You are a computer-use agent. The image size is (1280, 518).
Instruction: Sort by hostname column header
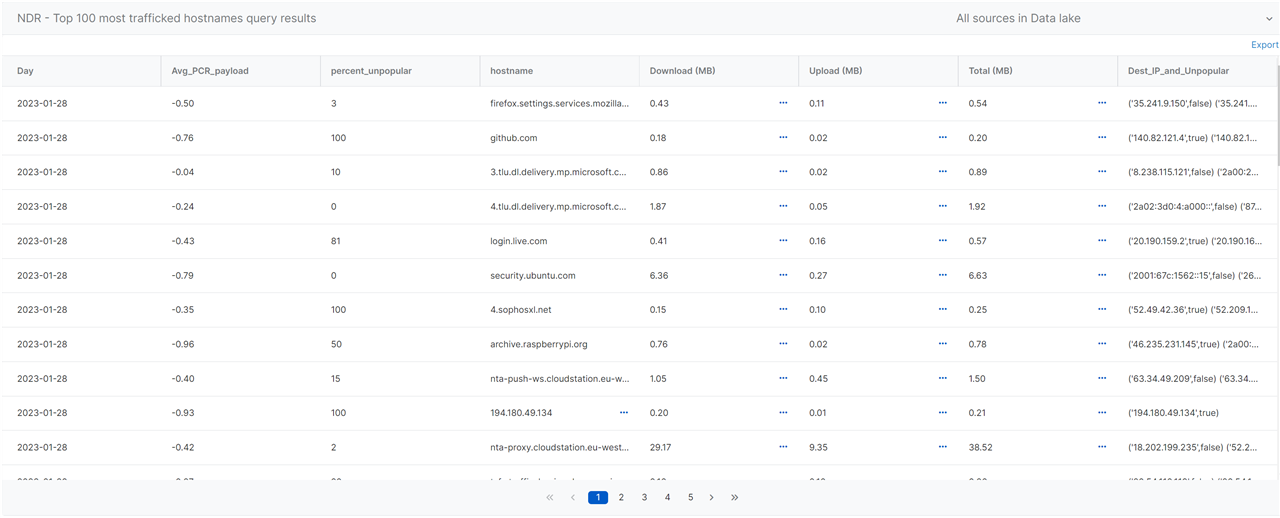click(511, 71)
